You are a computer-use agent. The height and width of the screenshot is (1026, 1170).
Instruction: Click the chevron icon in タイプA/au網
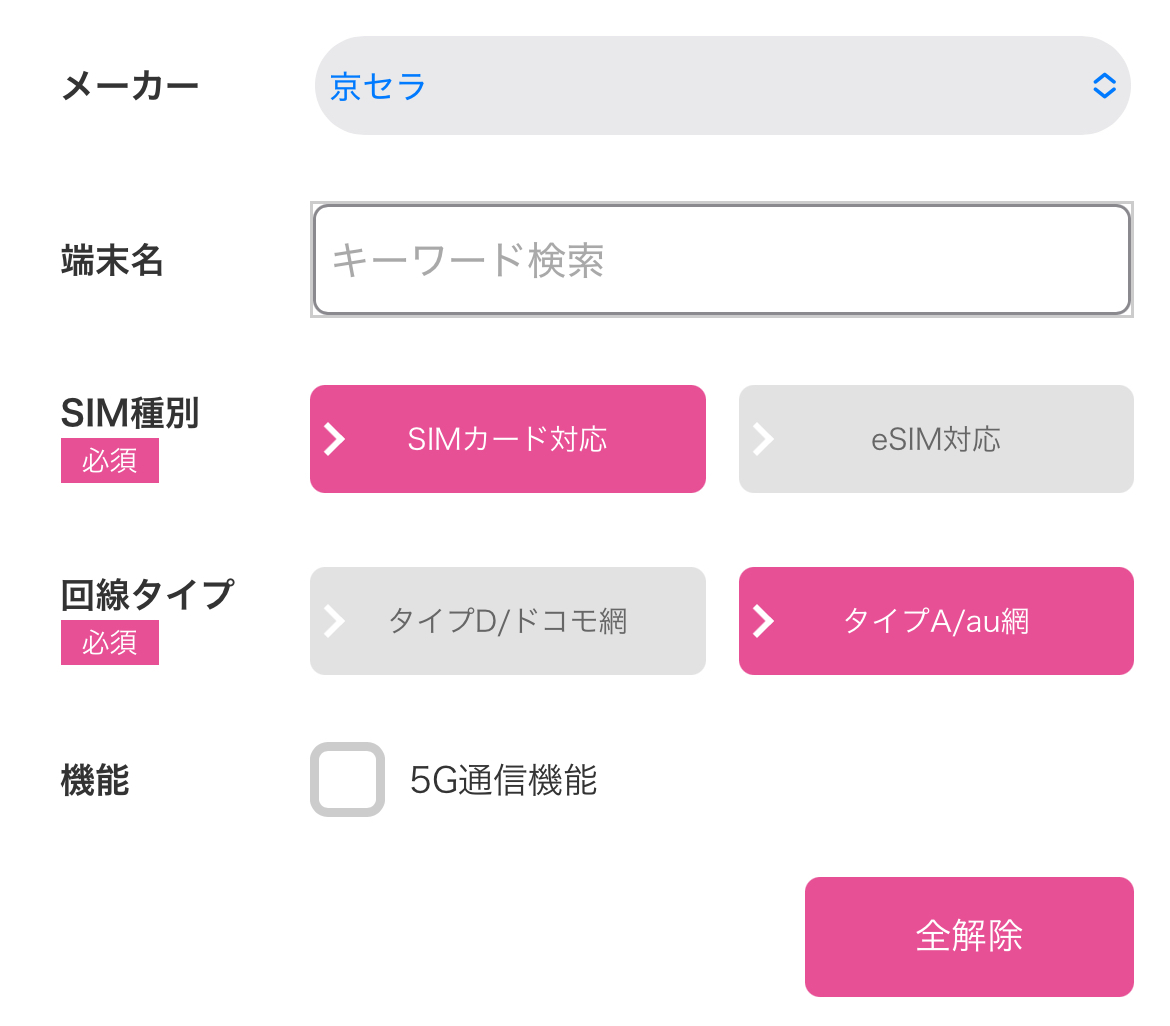763,621
